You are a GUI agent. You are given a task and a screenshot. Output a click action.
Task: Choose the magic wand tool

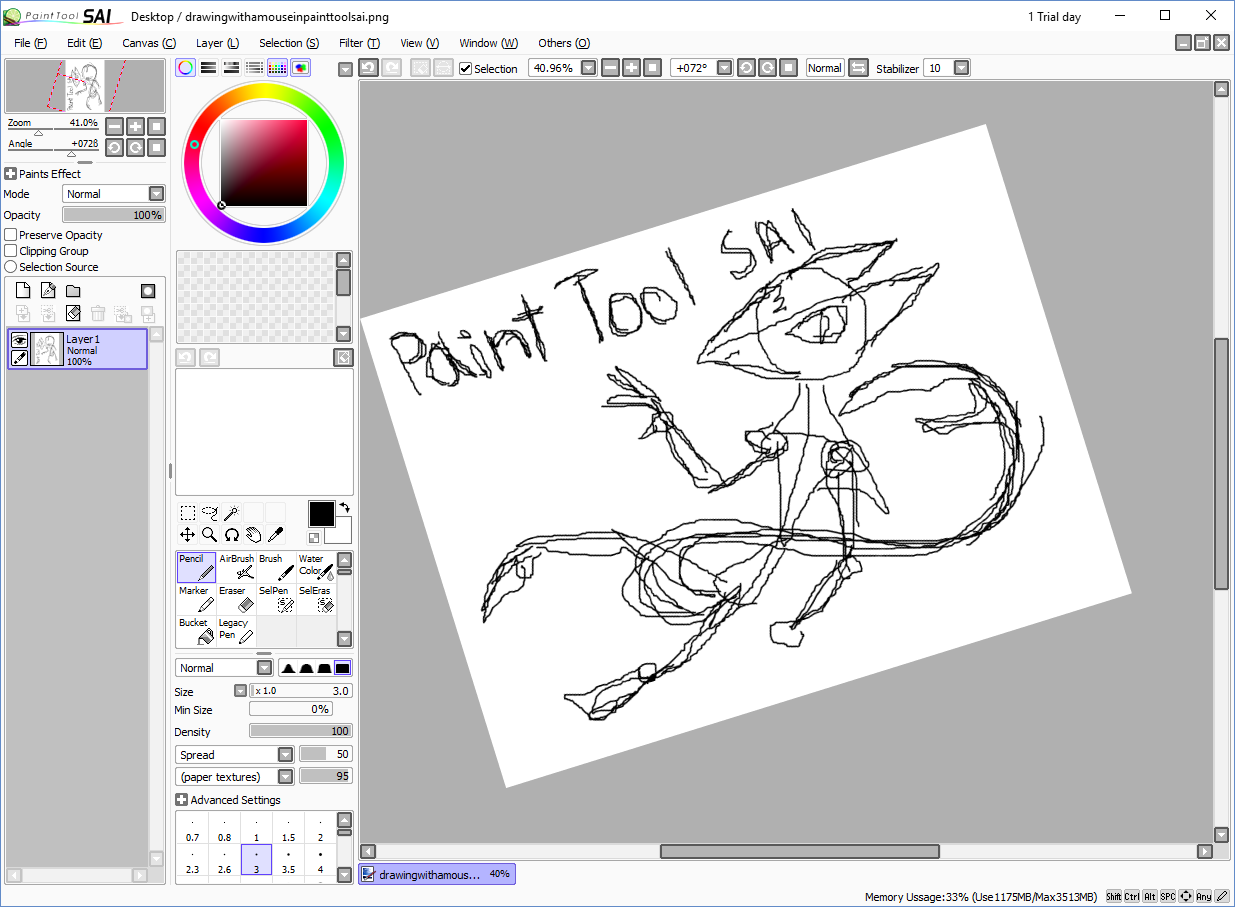[231, 513]
